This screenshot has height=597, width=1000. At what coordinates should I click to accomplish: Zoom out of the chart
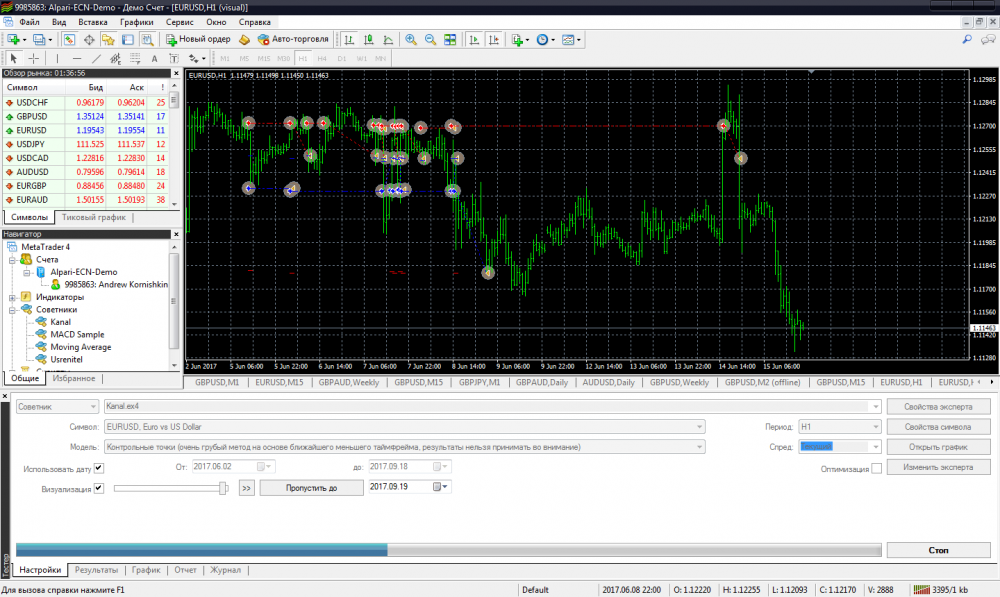point(430,40)
